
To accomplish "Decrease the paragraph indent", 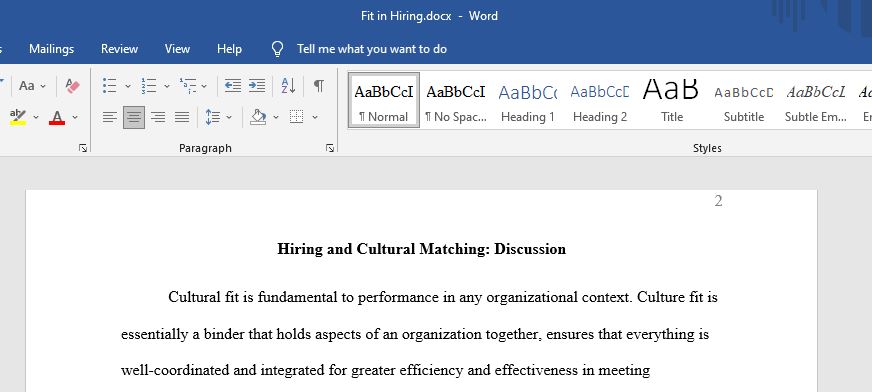I will click(x=232, y=86).
